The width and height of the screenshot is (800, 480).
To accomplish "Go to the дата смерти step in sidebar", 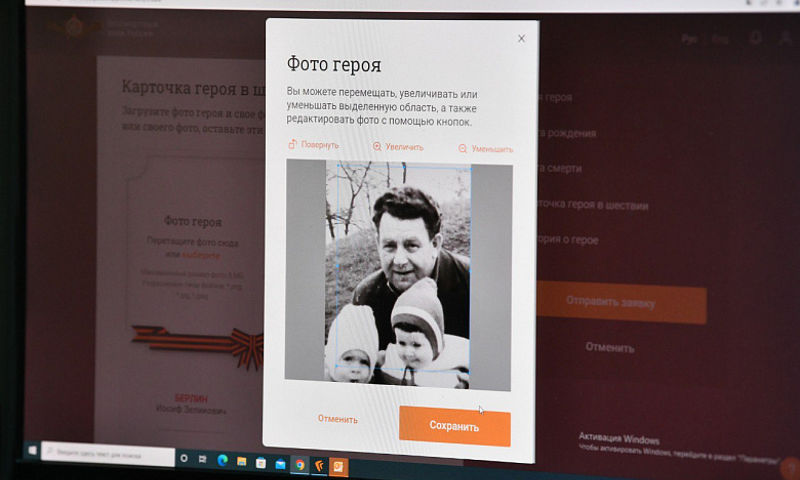I will pyautogui.click(x=560, y=168).
